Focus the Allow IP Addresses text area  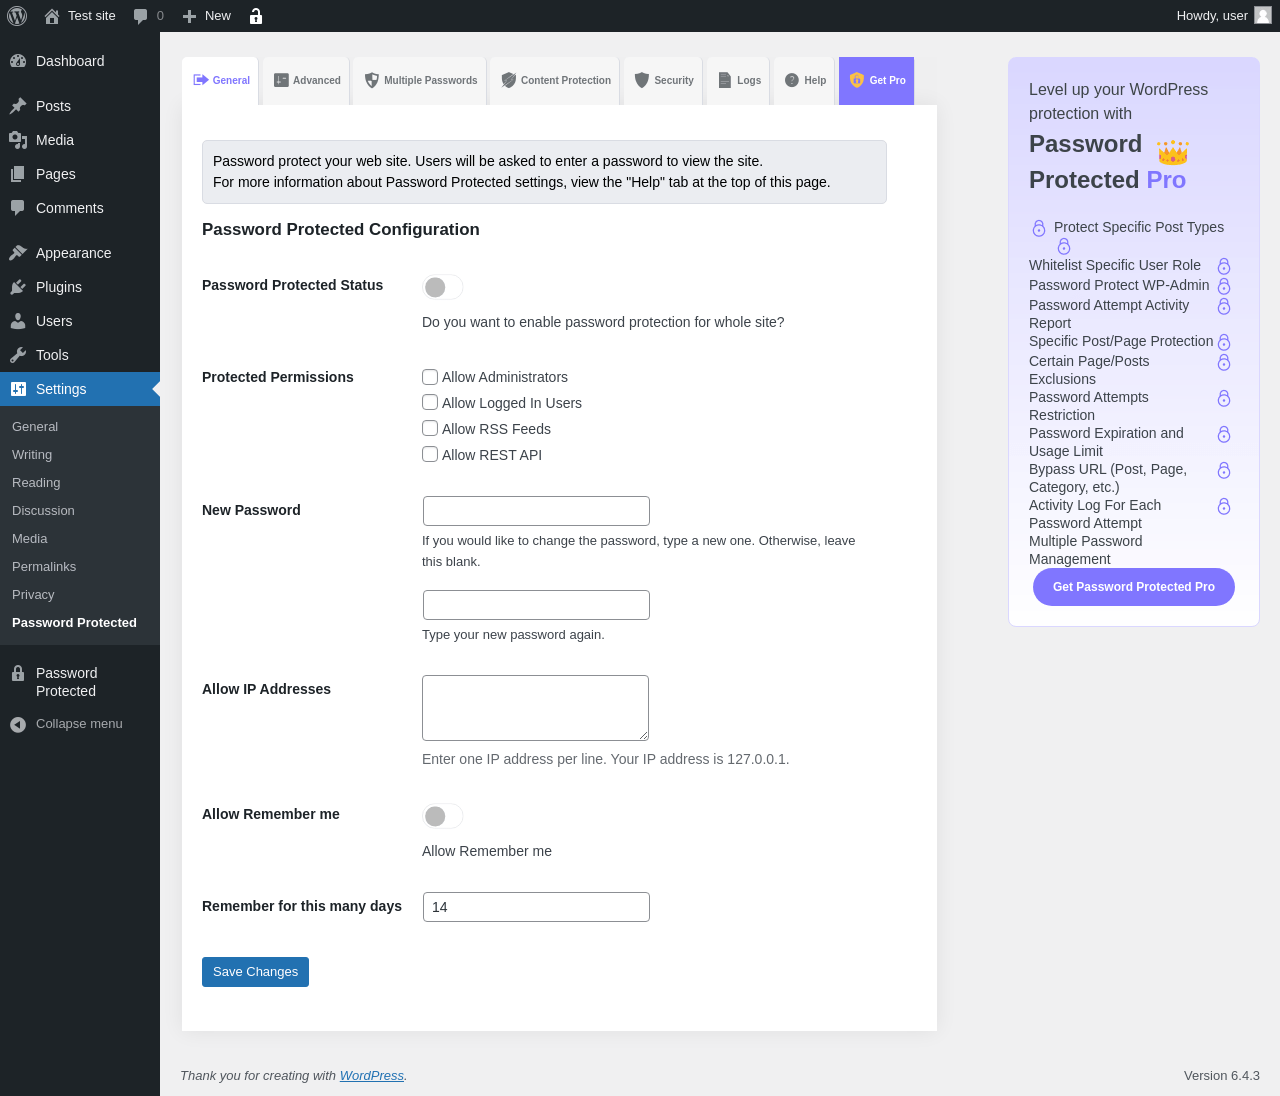[535, 708]
